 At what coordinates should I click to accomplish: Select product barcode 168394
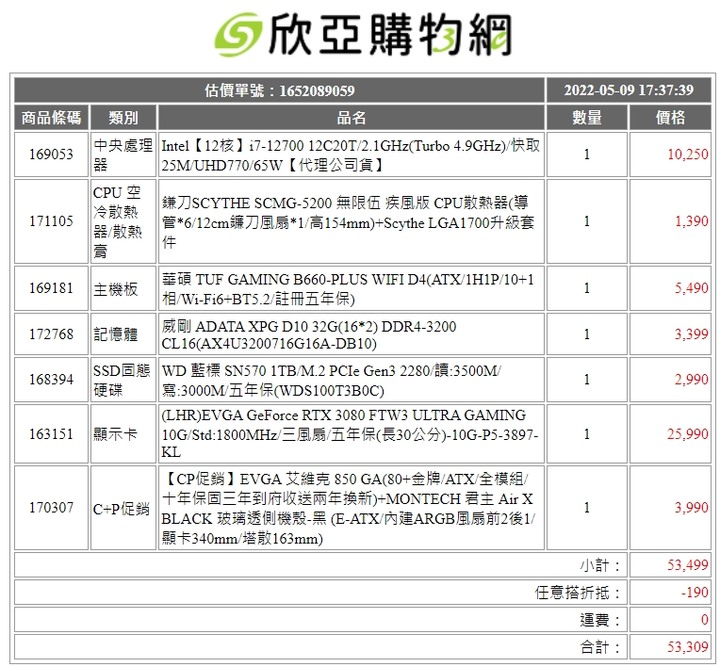(x=51, y=380)
